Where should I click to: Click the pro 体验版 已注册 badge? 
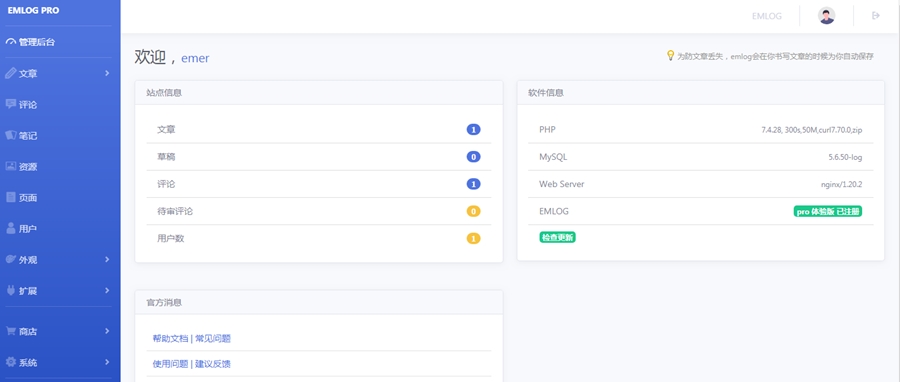point(828,212)
